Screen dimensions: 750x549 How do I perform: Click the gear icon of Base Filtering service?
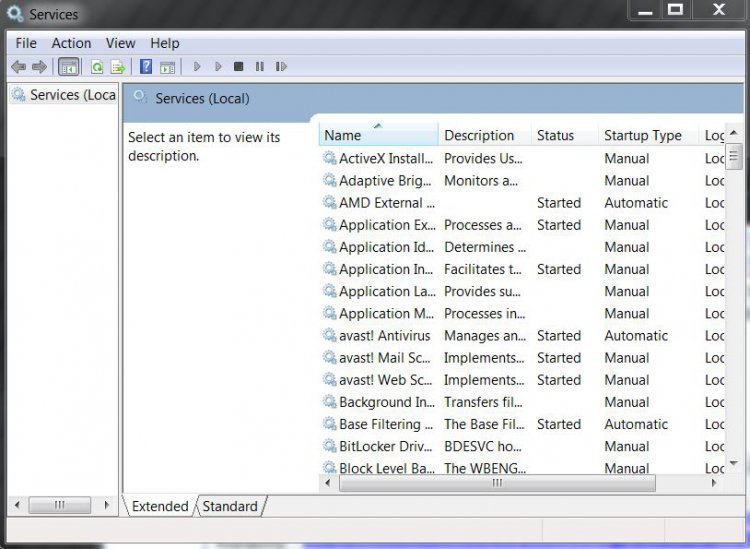click(x=329, y=423)
